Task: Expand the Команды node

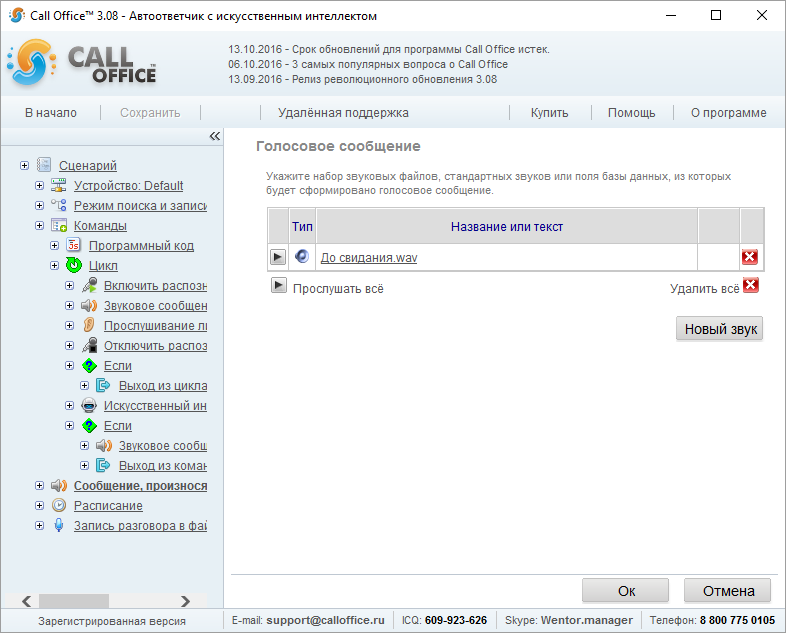Action: pyautogui.click(x=39, y=225)
